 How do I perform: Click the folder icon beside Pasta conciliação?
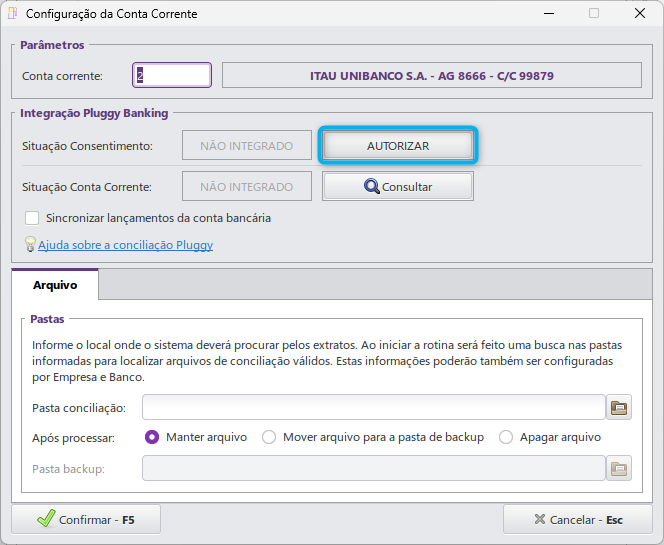(x=619, y=407)
